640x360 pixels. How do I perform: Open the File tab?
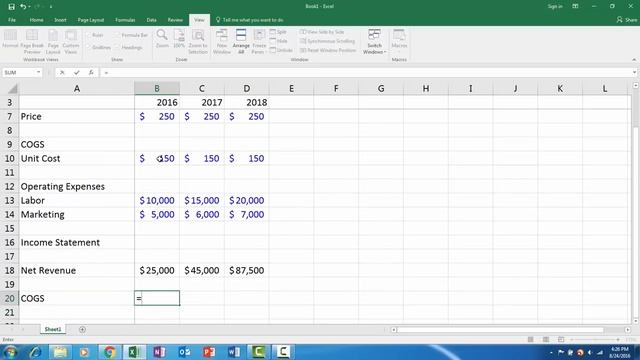[12, 20]
